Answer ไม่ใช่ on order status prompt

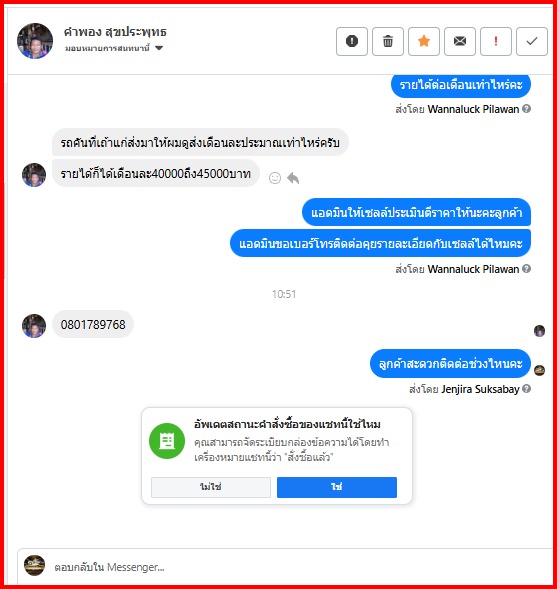tap(211, 487)
